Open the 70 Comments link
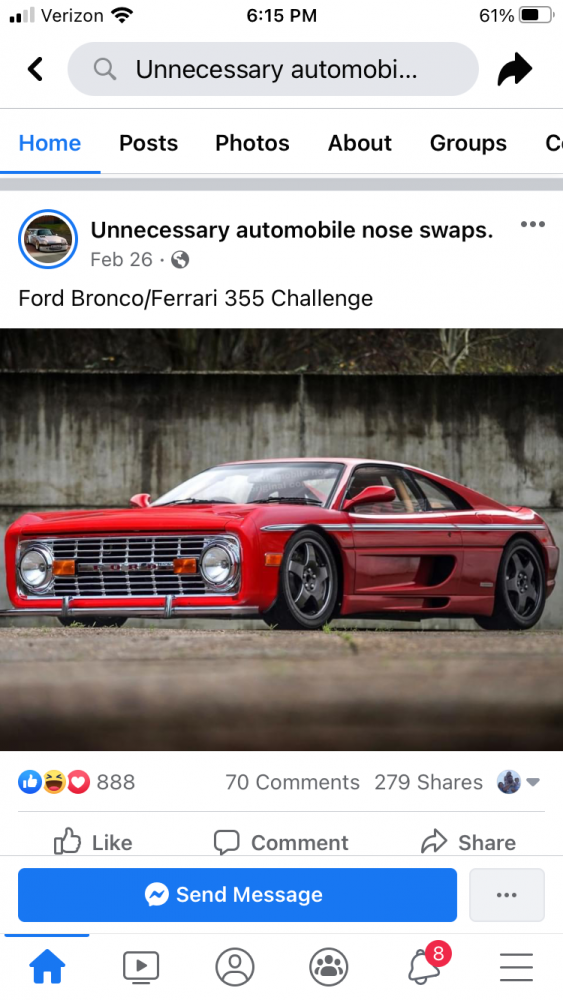The width and height of the screenshot is (563, 1000). 292,782
